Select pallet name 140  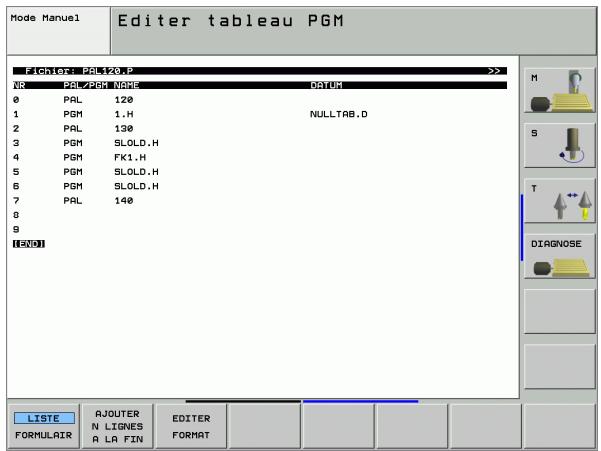pos(123,200)
